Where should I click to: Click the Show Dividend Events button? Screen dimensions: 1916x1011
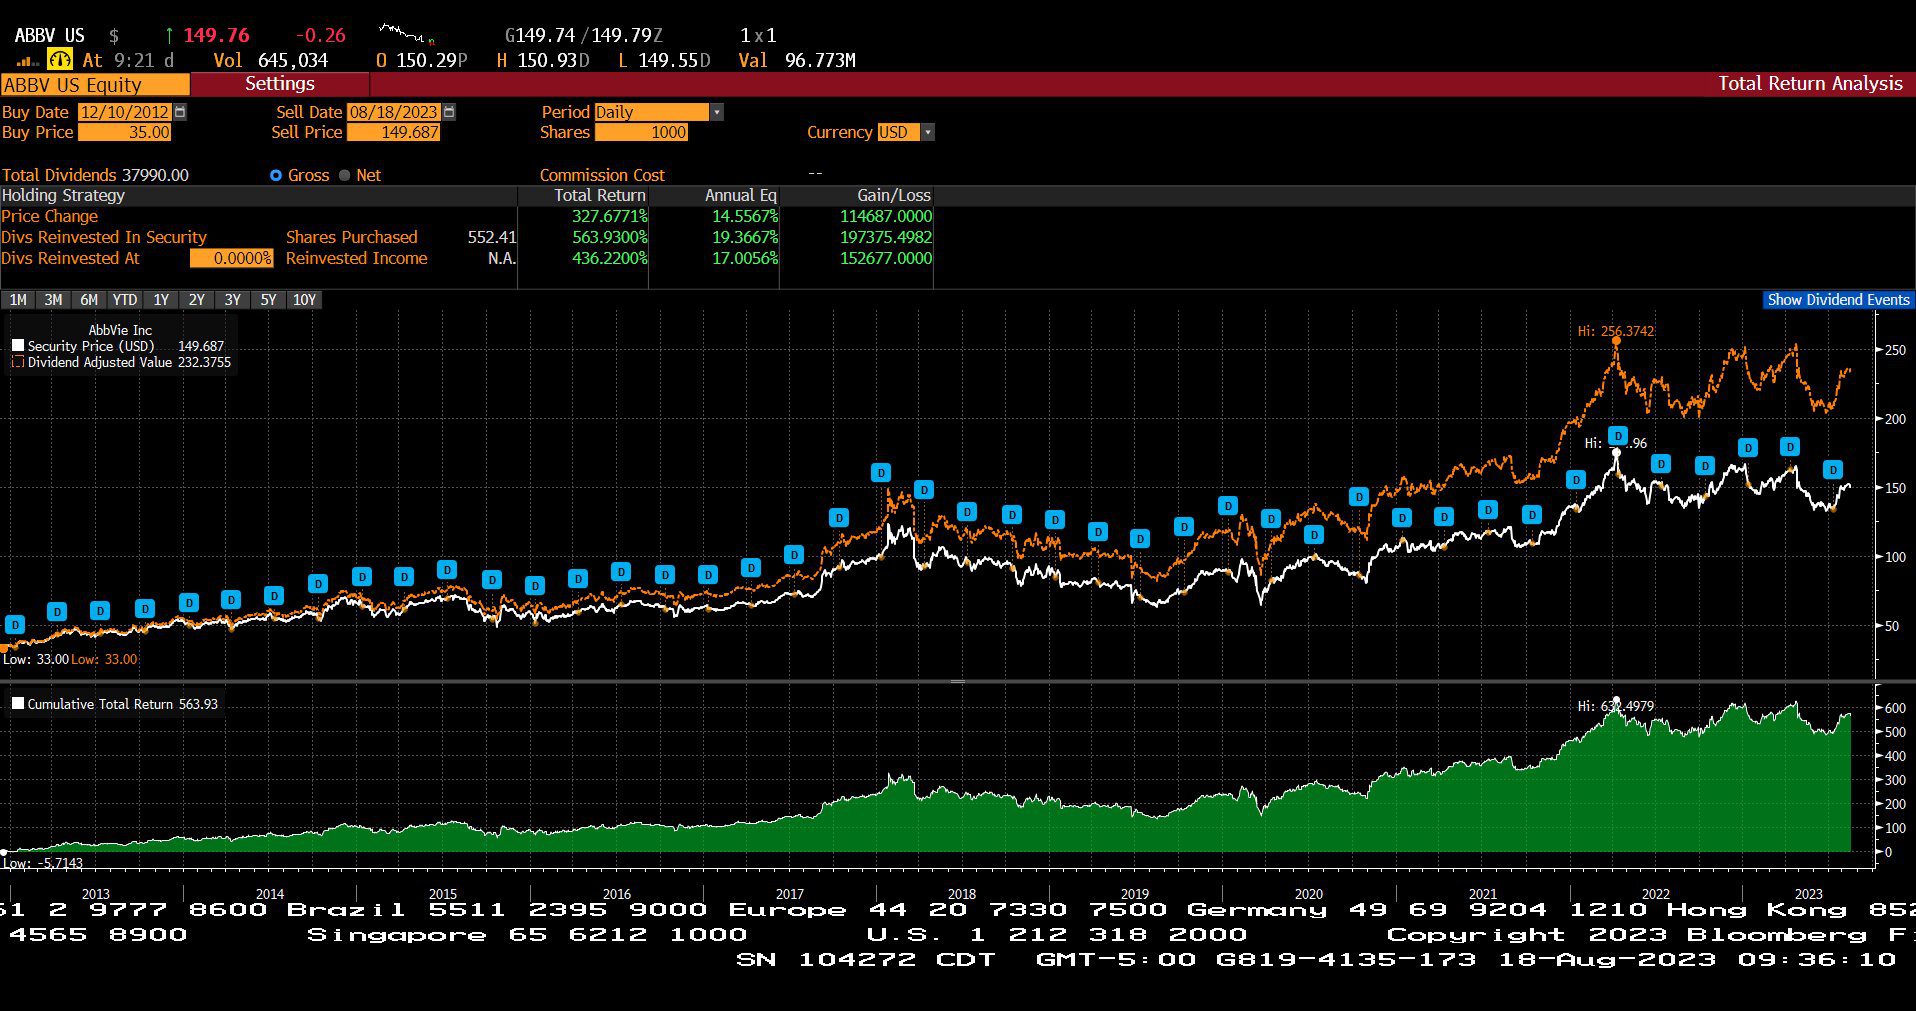coord(1838,300)
